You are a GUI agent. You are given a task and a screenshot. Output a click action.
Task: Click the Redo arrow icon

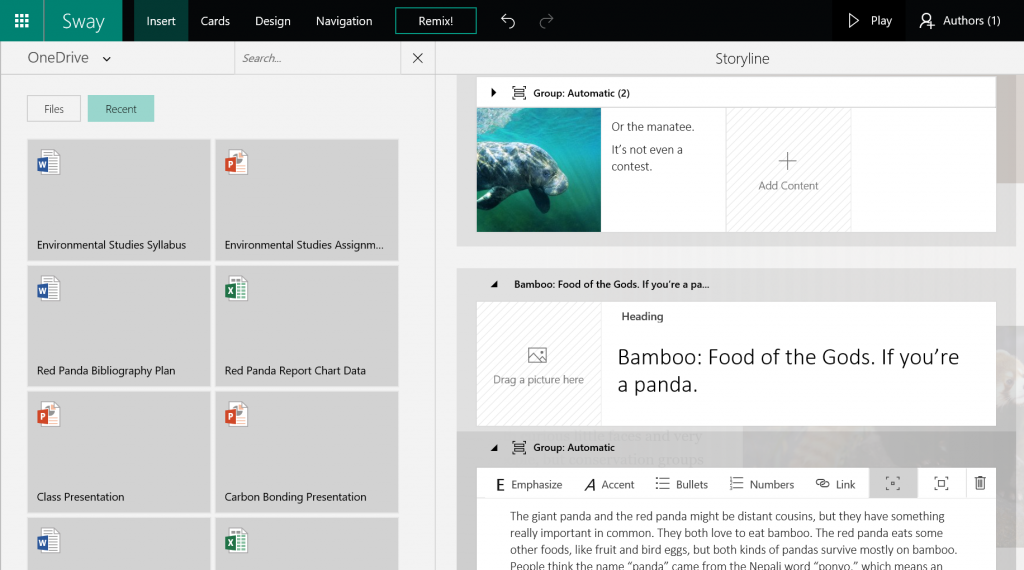click(546, 21)
